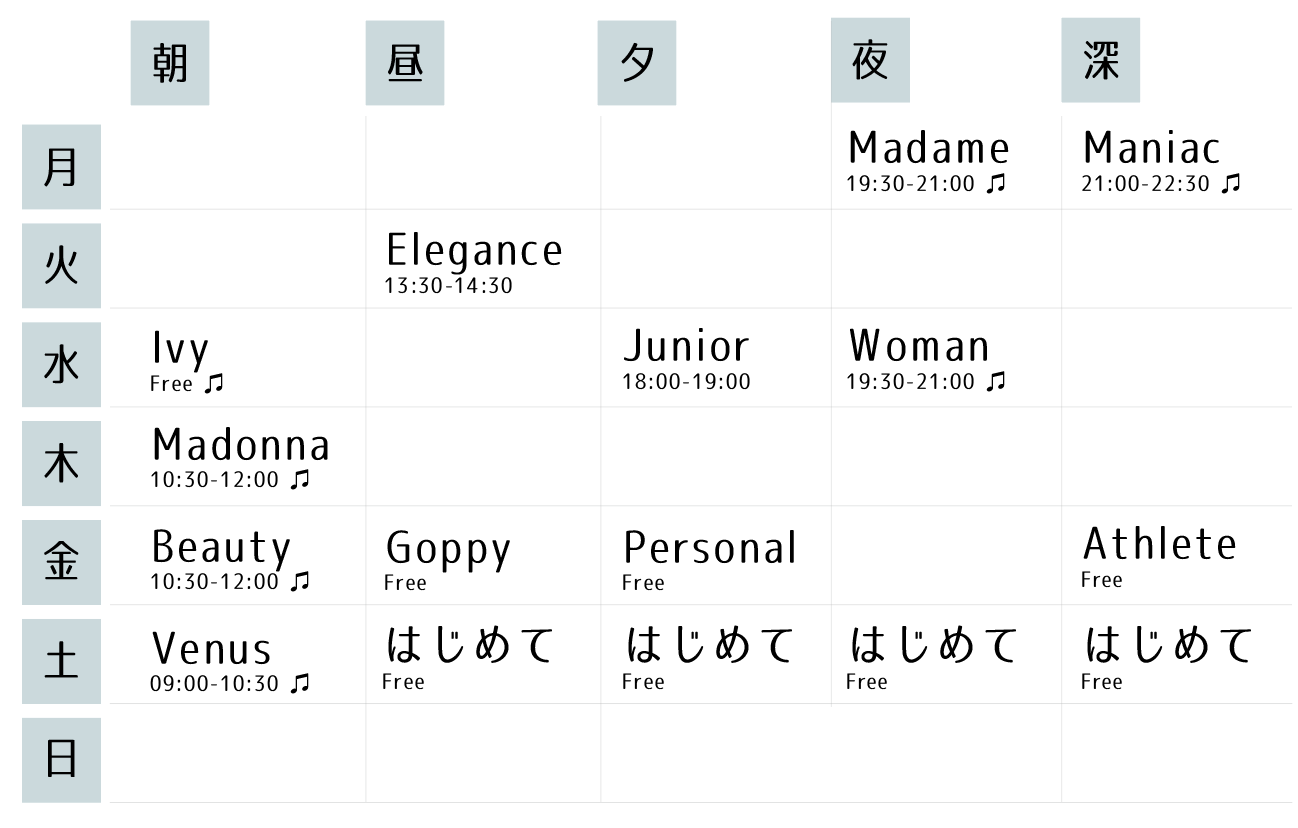
Task: Click the music note beside Beauty's 10:30-12:00
Action: coord(300,581)
